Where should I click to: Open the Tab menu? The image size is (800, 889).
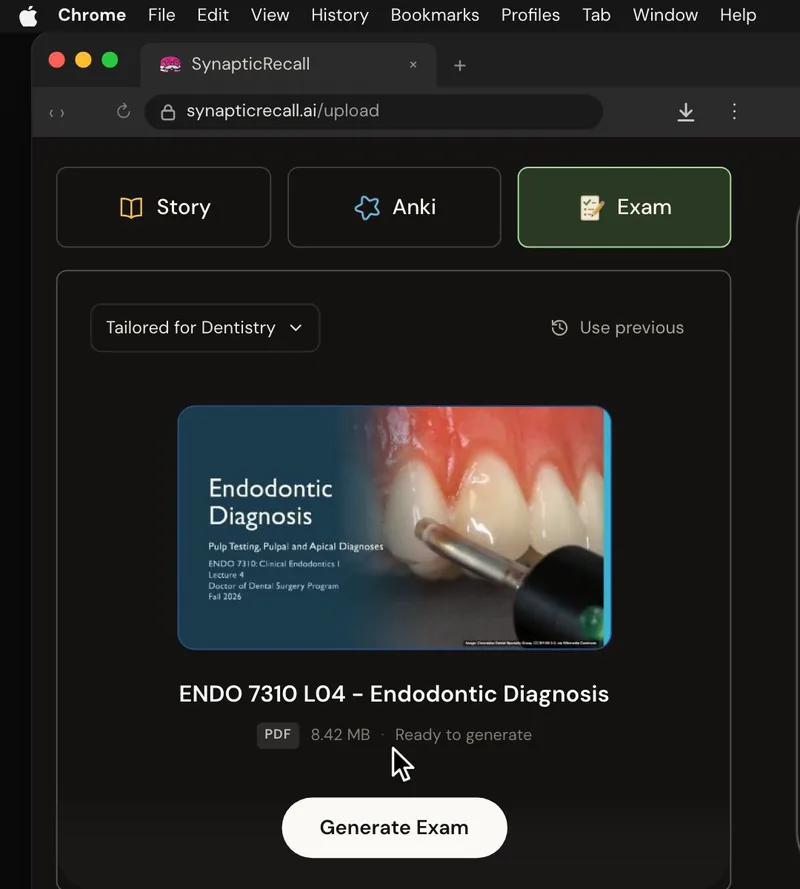click(596, 15)
